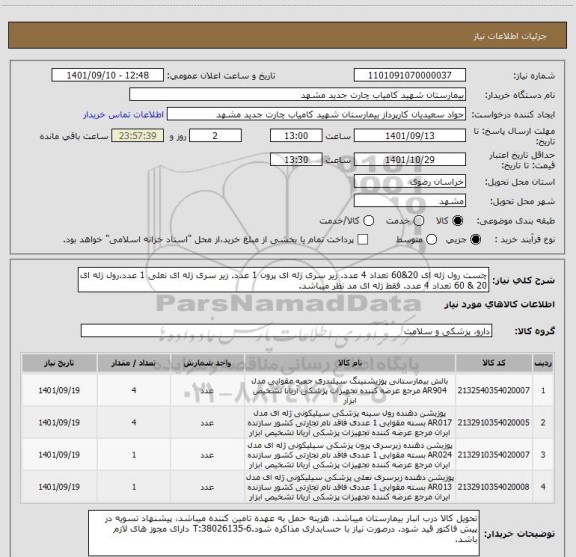Image resolution: width=576 pixels, height=557 pixels.
Task: Click the AR013 product name cell
Action: (350, 487)
